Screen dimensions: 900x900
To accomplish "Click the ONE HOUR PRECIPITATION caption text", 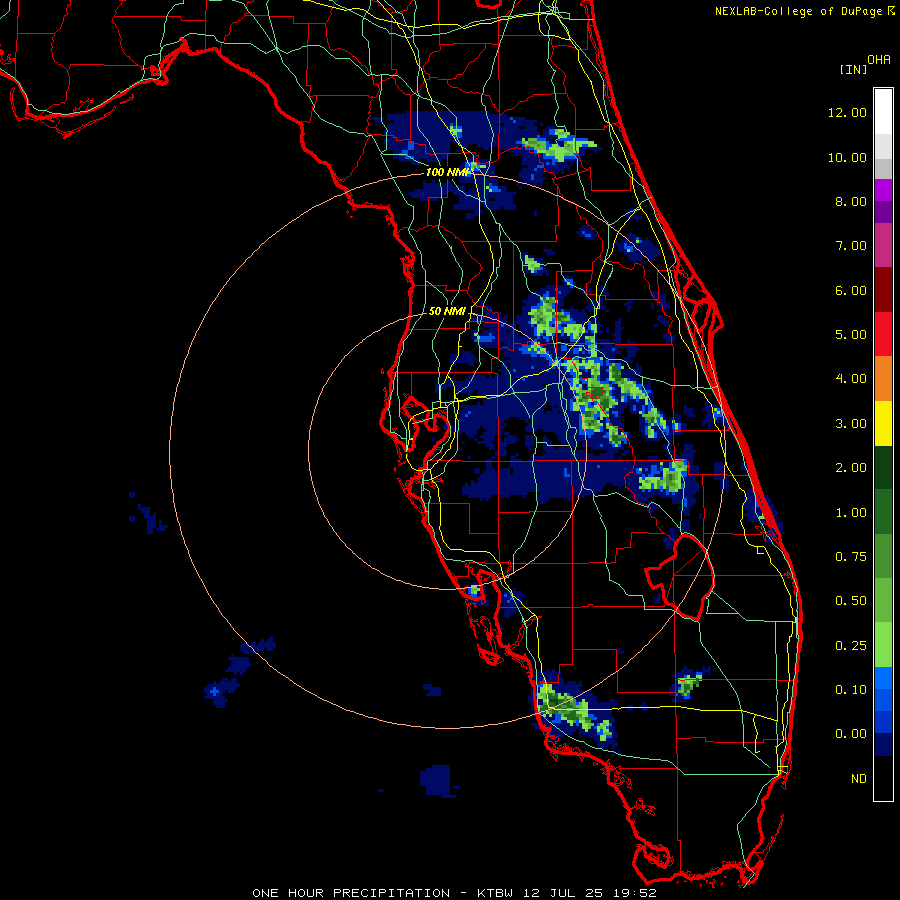I will coord(351,893).
